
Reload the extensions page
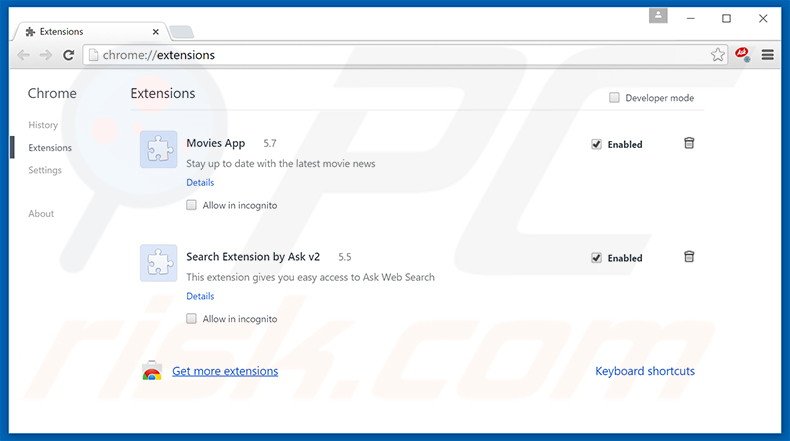tap(69, 55)
